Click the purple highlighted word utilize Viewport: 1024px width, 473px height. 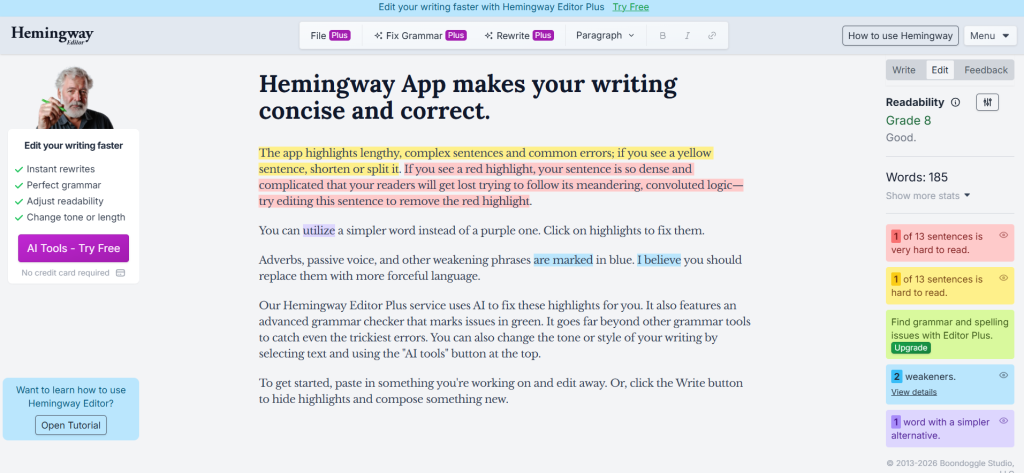point(319,231)
